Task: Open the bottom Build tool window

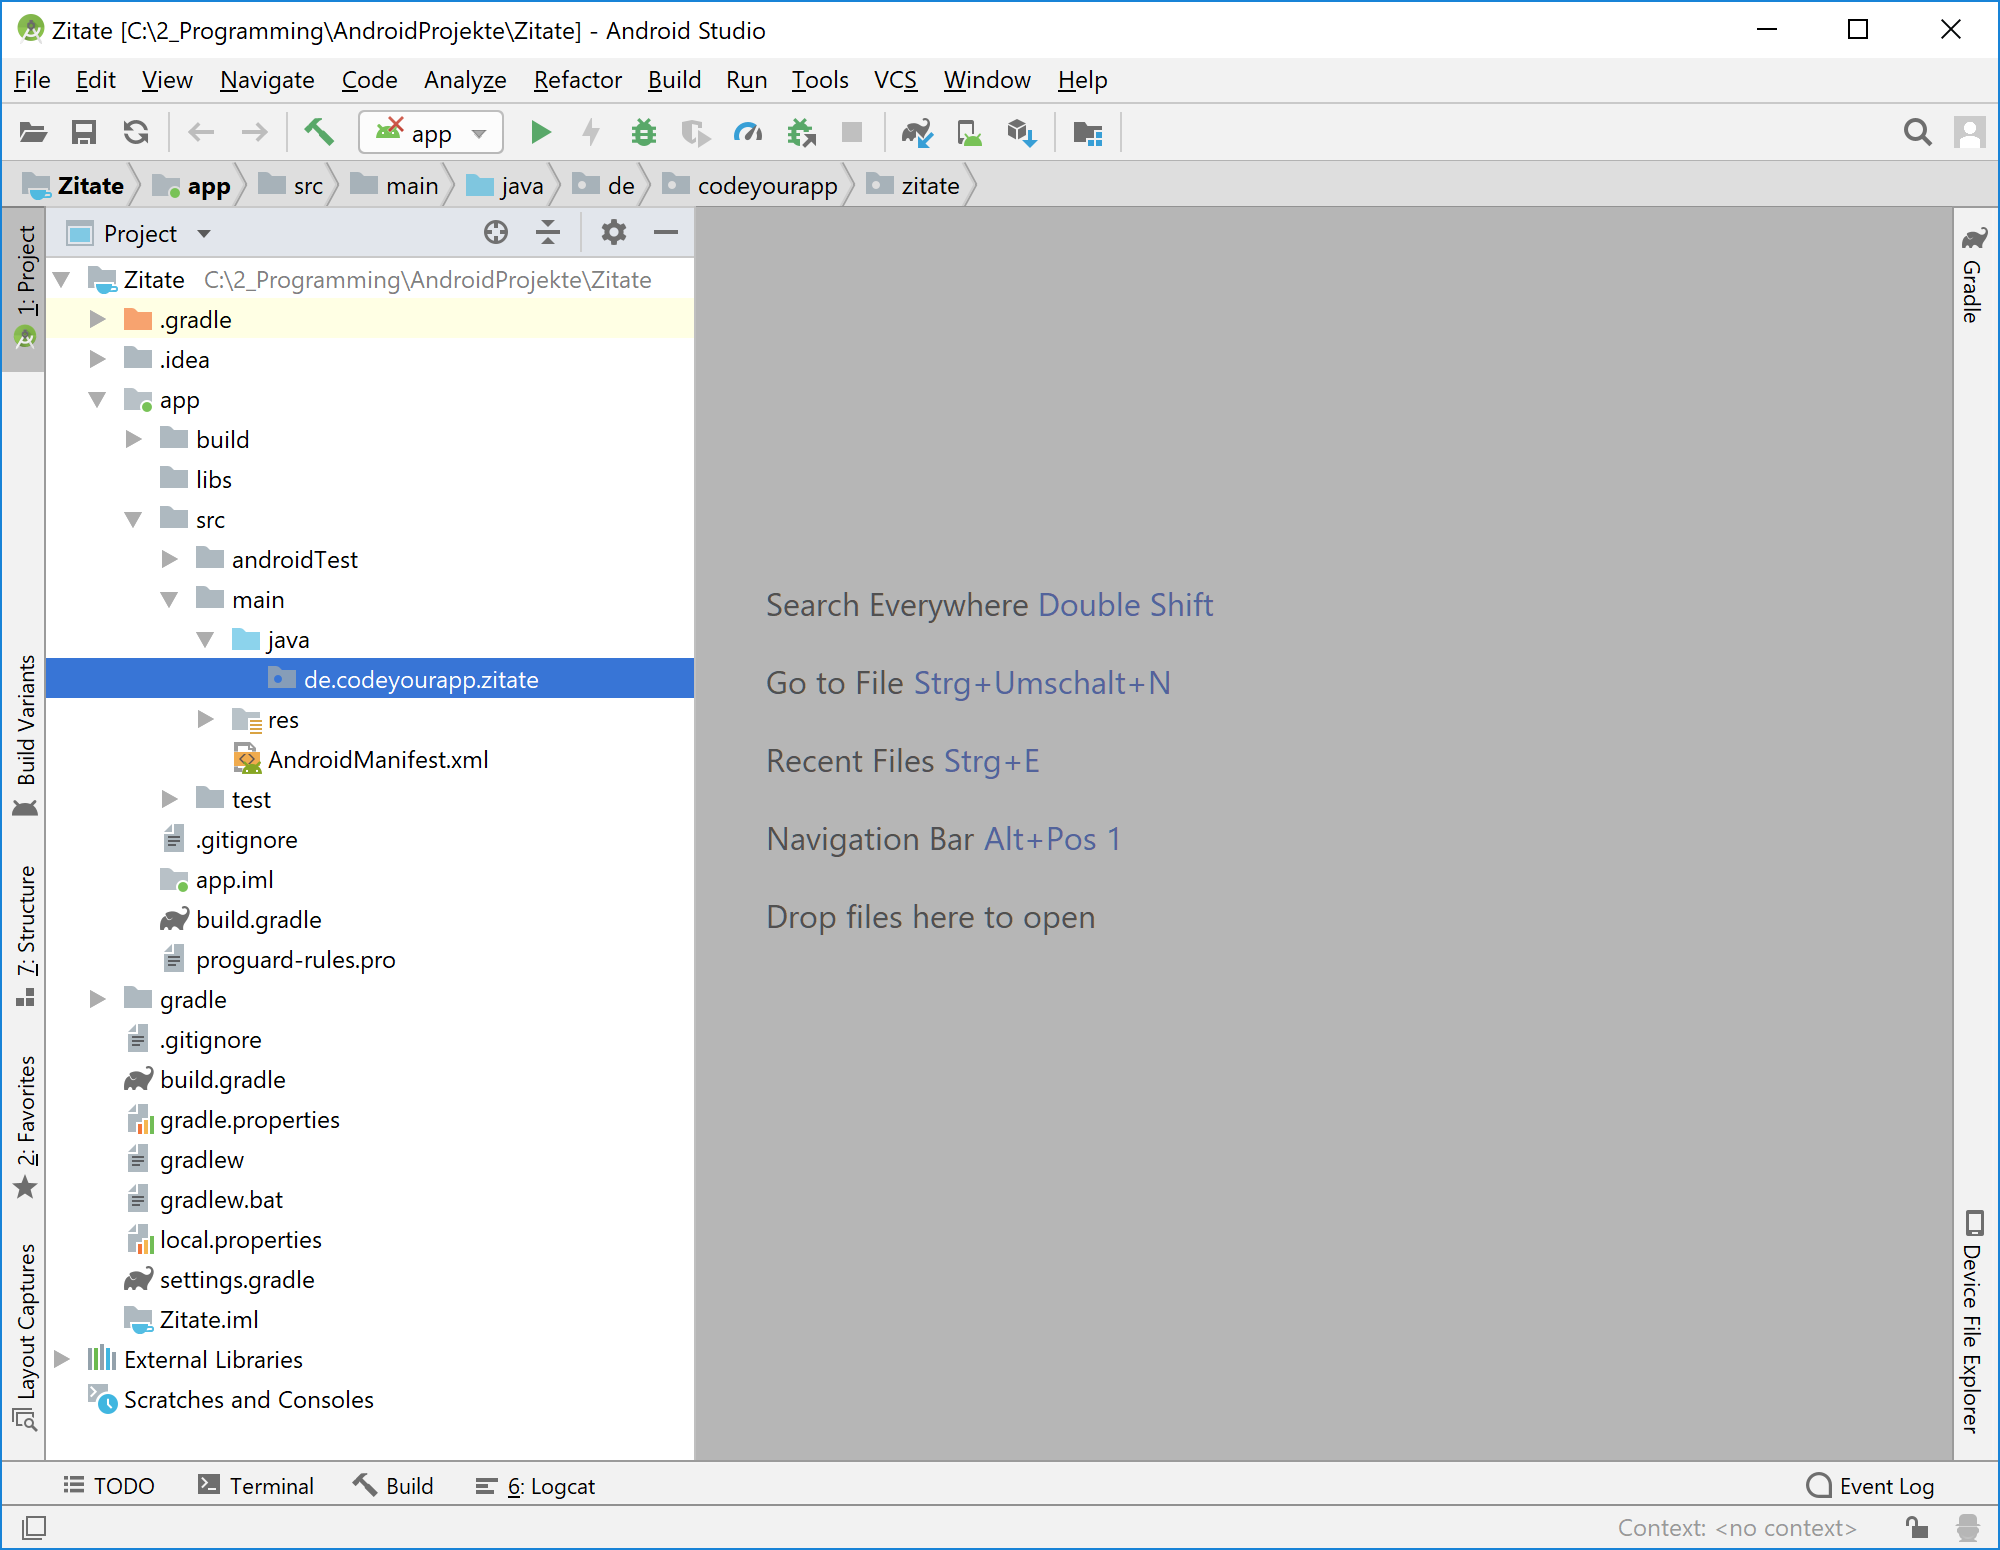Action: (393, 1486)
